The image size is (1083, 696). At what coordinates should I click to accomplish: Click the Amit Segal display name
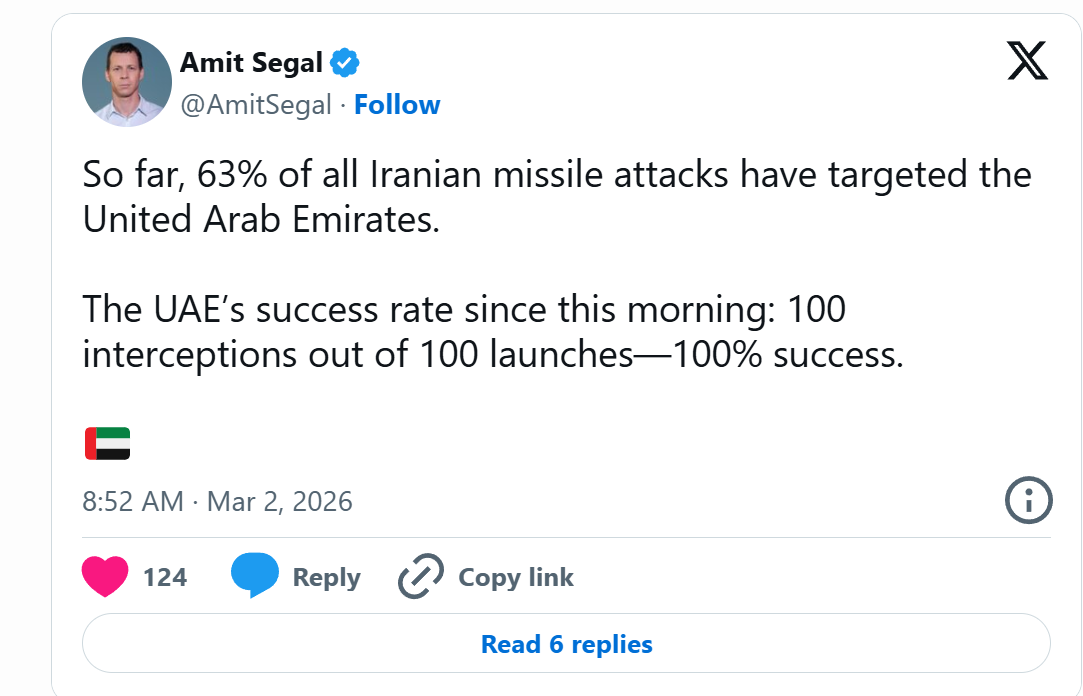click(x=251, y=64)
